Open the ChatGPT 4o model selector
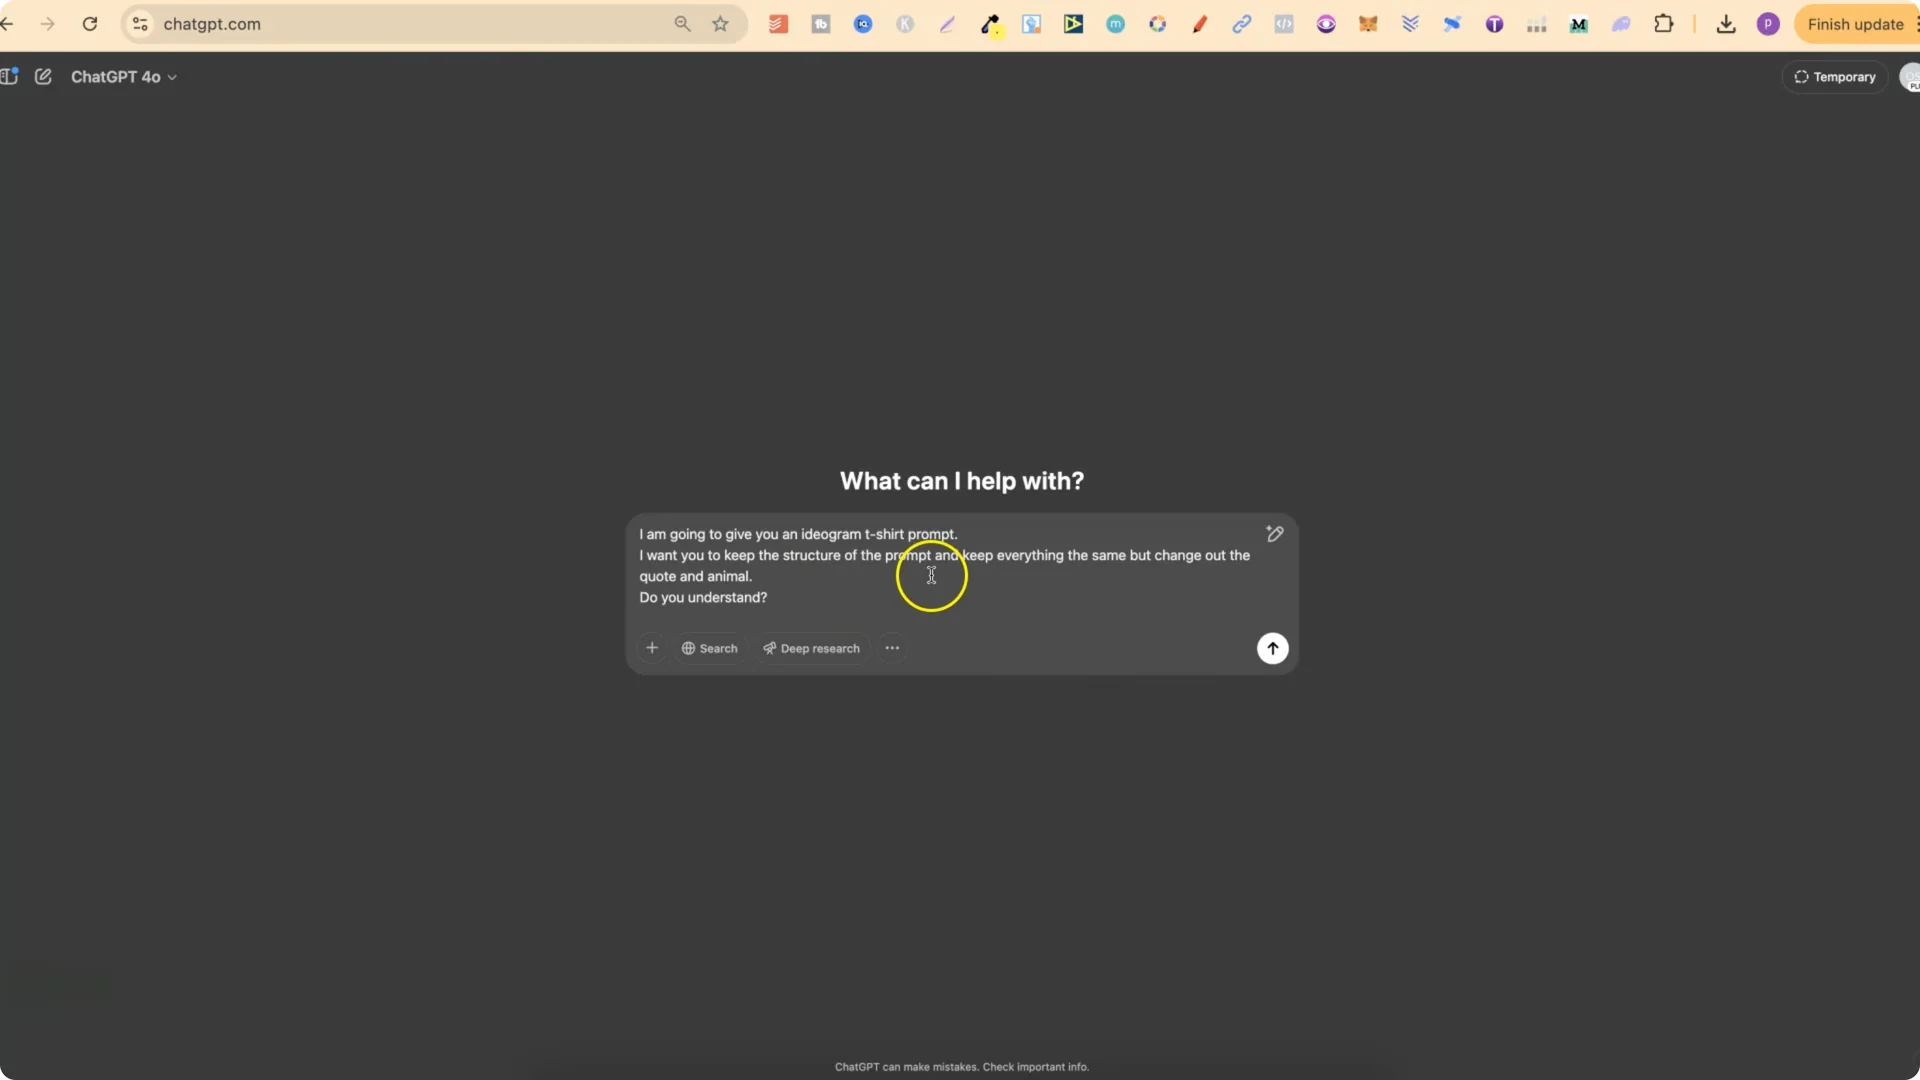Viewport: 1920px width, 1080px height. (x=124, y=76)
